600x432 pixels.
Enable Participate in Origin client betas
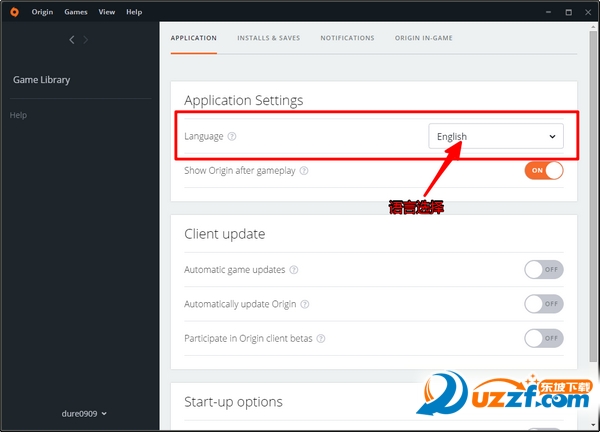pyautogui.click(x=544, y=338)
